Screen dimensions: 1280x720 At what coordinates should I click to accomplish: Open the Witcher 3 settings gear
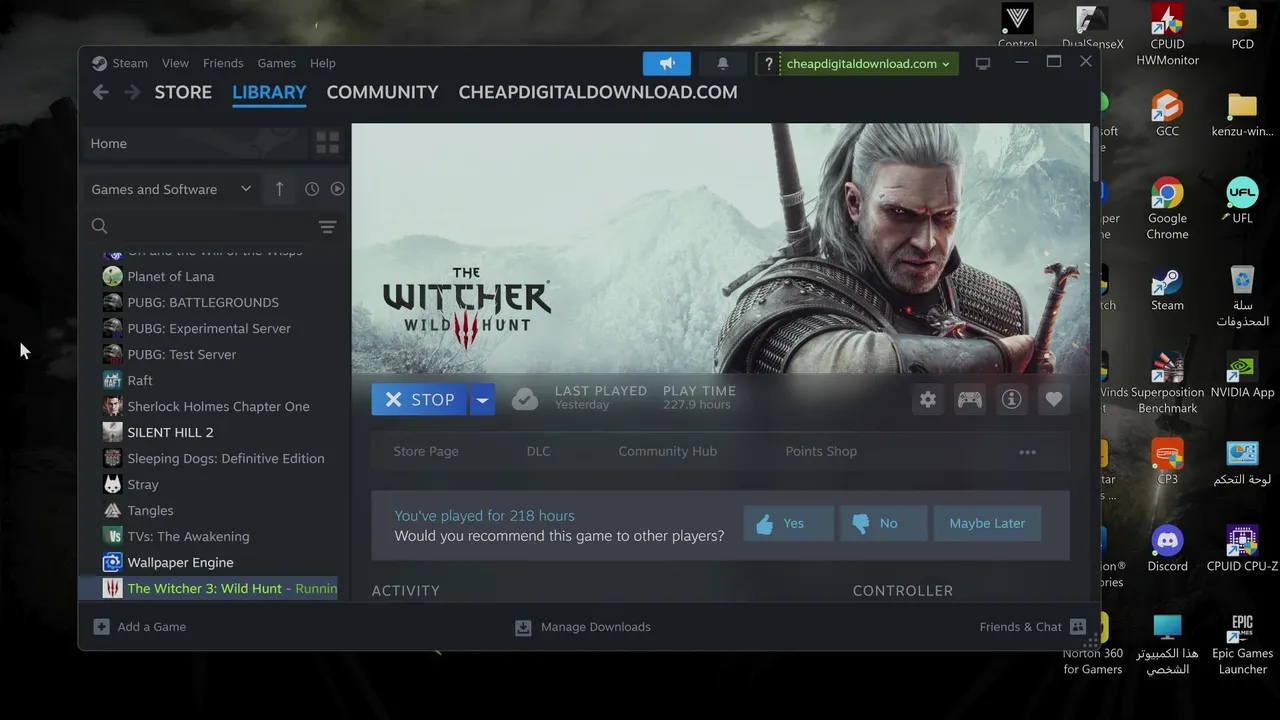point(928,400)
